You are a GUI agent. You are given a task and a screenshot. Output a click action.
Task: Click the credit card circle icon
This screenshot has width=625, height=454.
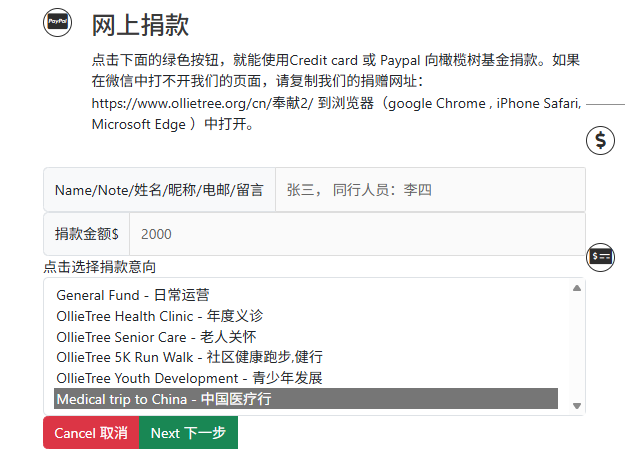(x=600, y=256)
